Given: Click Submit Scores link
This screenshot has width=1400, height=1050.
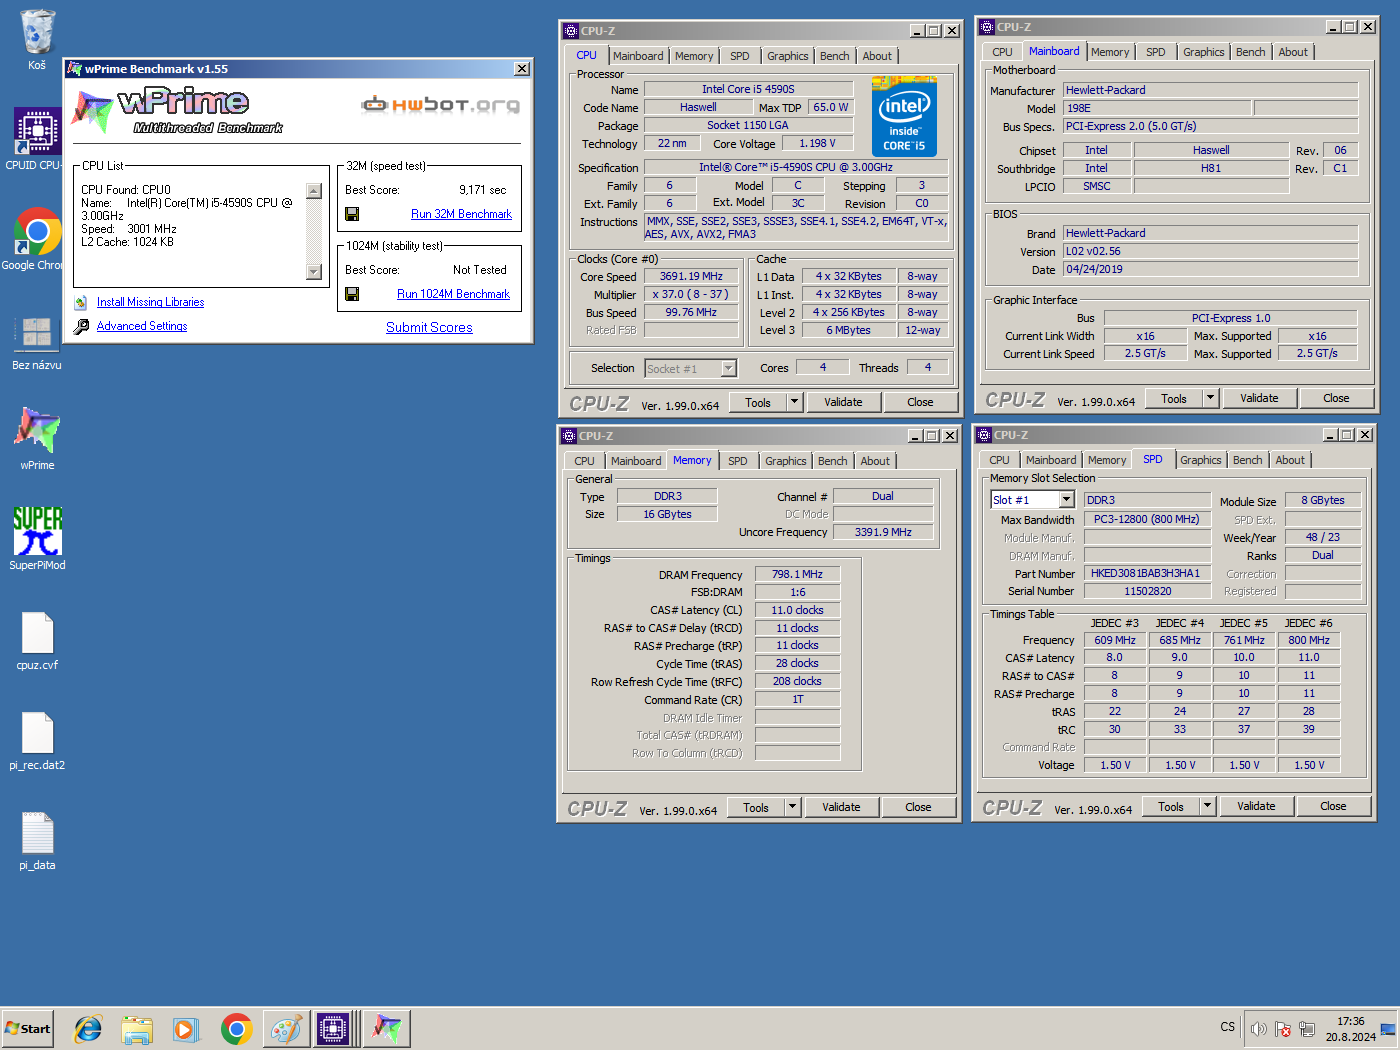Looking at the screenshot, I should (x=429, y=327).
